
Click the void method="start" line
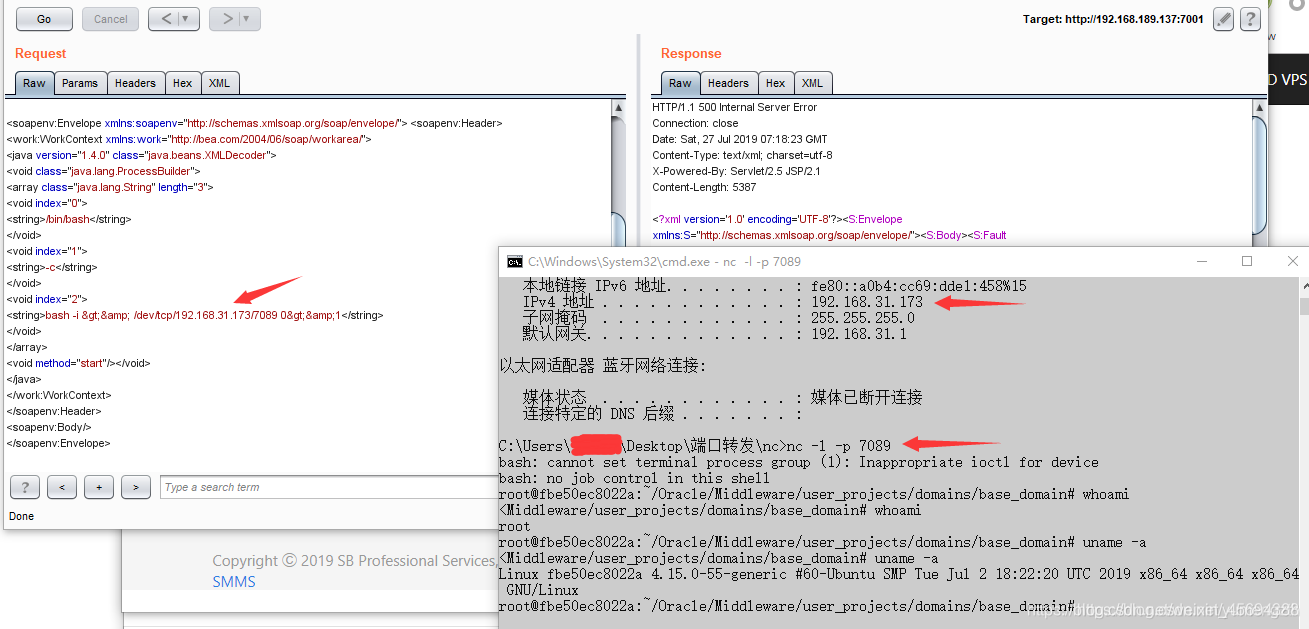click(78, 363)
